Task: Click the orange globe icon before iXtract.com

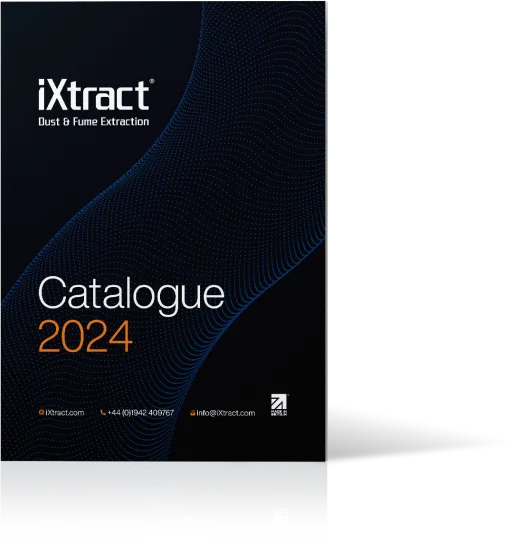Action: 41,412
